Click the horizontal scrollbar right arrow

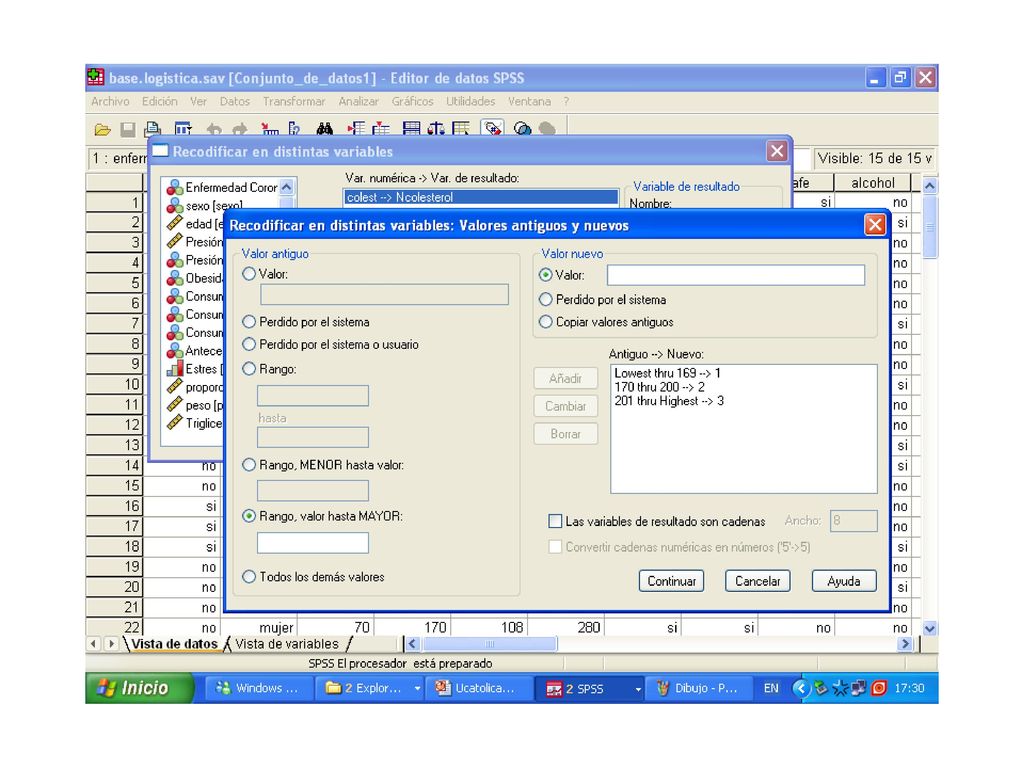[x=904, y=644]
